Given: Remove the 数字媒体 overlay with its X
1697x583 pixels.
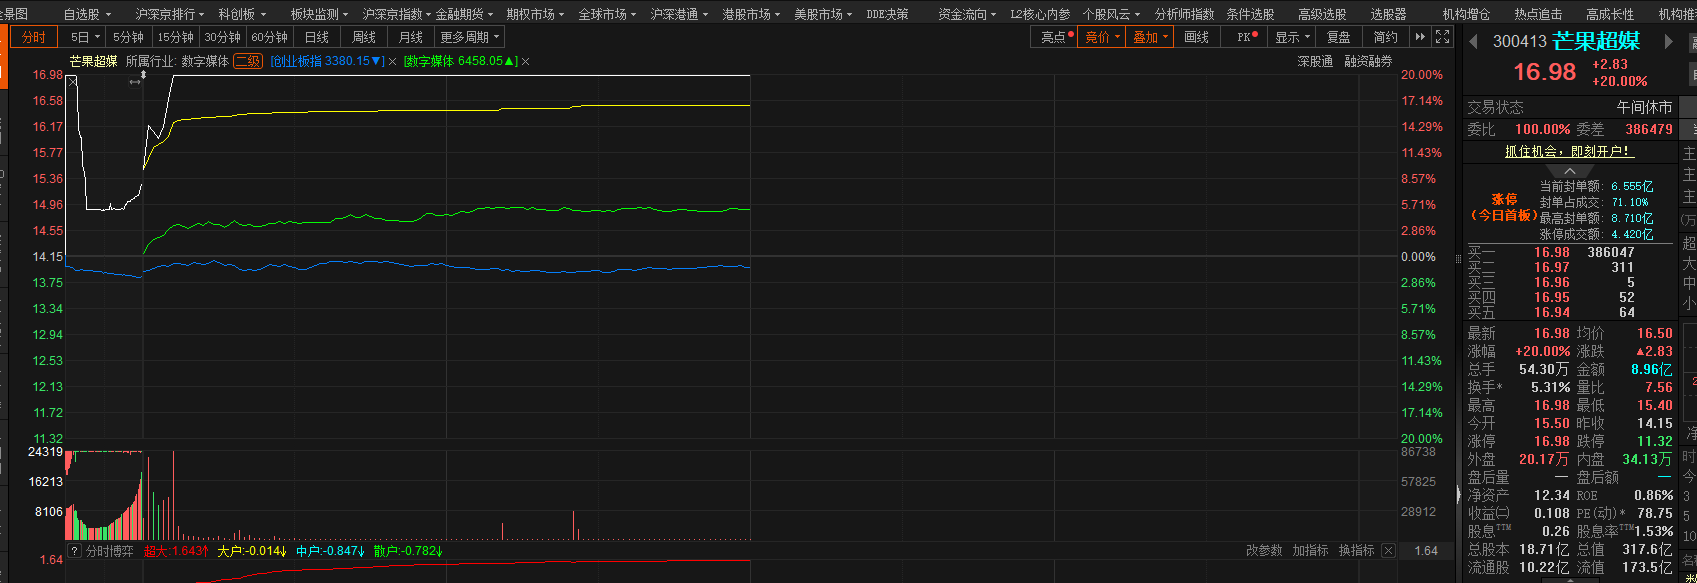Looking at the screenshot, I should click(526, 61).
